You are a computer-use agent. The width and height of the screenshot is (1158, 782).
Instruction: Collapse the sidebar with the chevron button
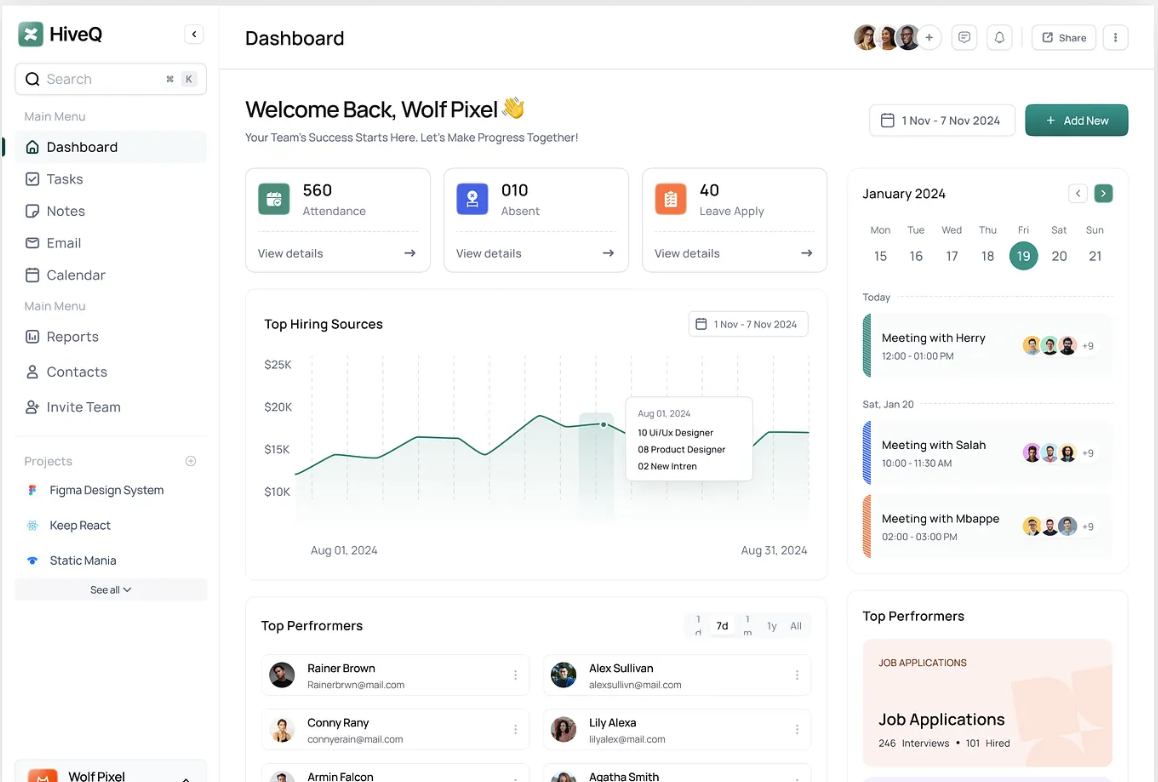pos(194,35)
